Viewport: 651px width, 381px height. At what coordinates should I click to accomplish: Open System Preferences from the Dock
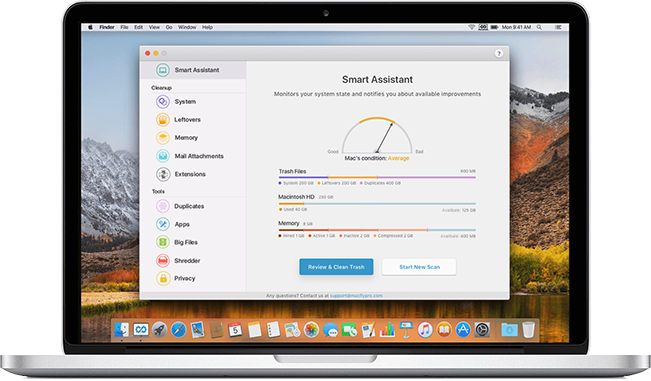pos(482,330)
